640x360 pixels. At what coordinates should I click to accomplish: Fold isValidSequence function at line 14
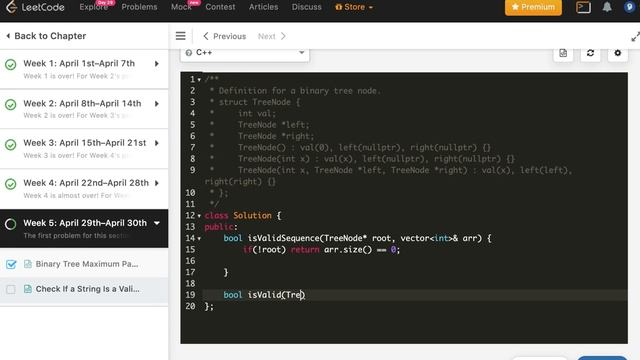tap(199, 238)
